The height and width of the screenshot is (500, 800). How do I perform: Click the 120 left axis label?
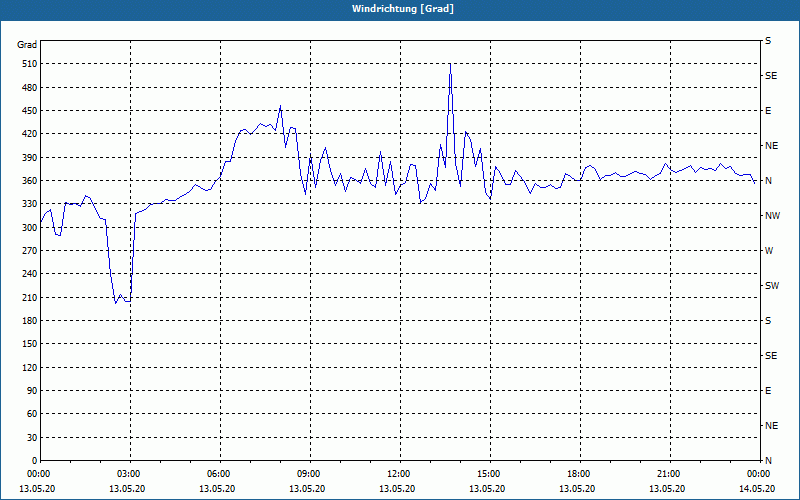click(x=30, y=367)
